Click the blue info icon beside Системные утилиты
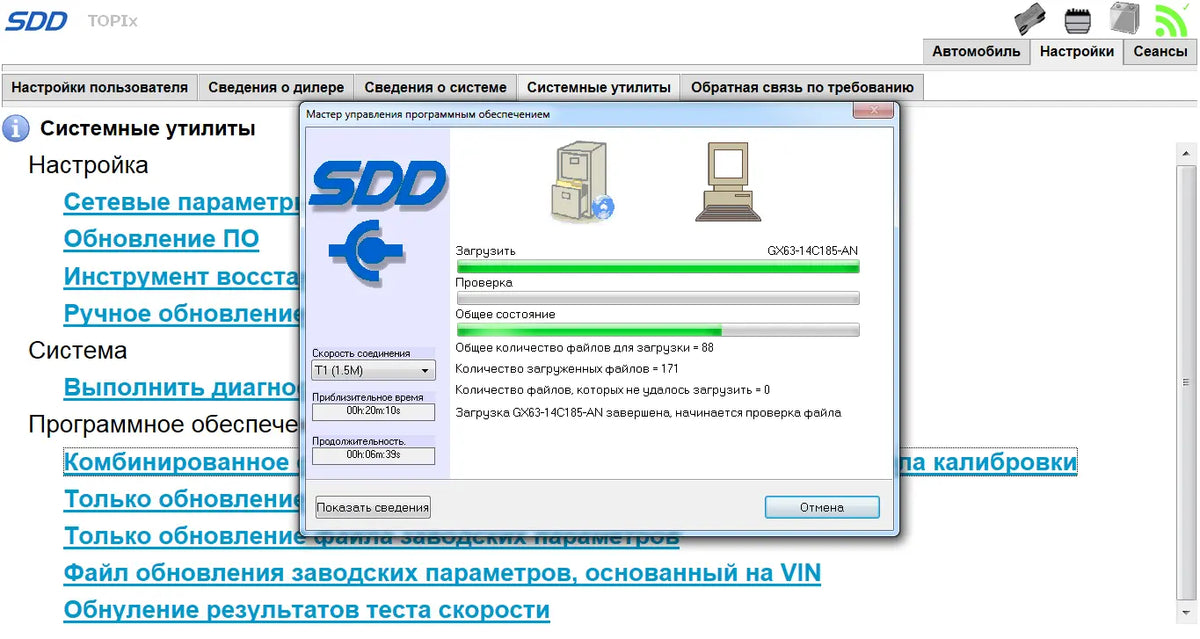This screenshot has width=1200, height=639. point(15,128)
